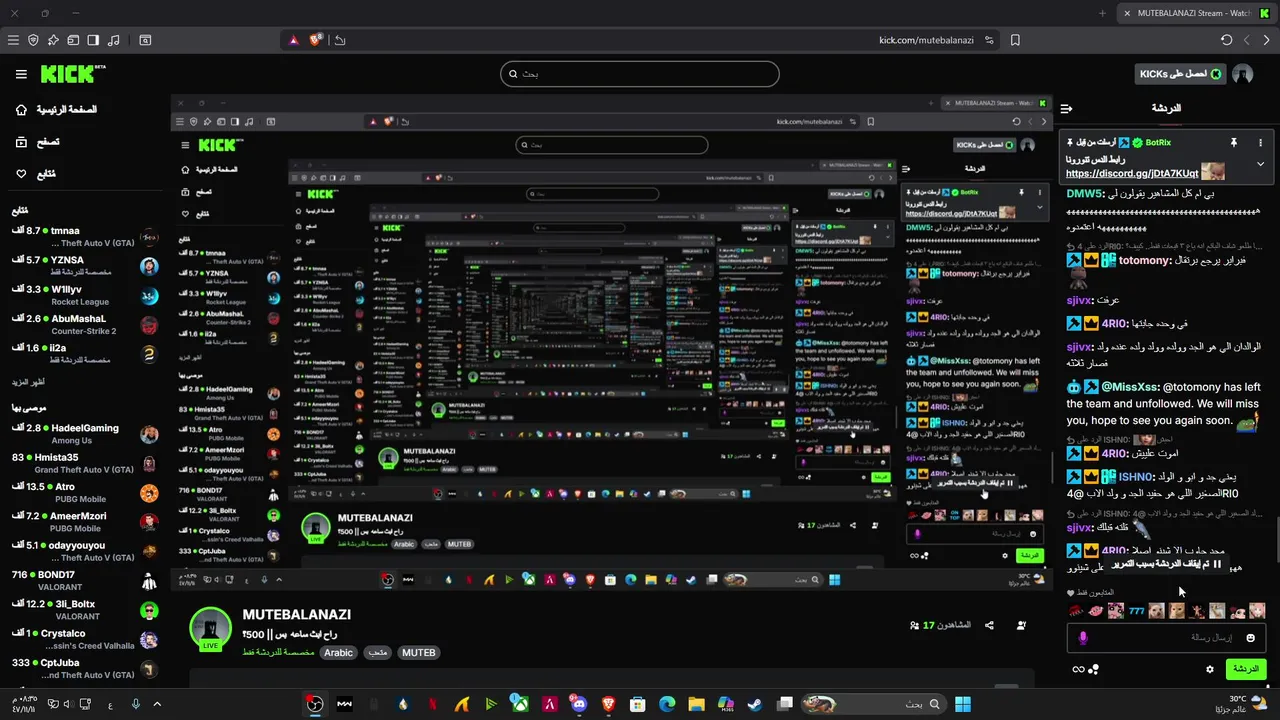The height and width of the screenshot is (720, 1280).
Task: Go to Home page in sidebar
Action: pos(55,109)
